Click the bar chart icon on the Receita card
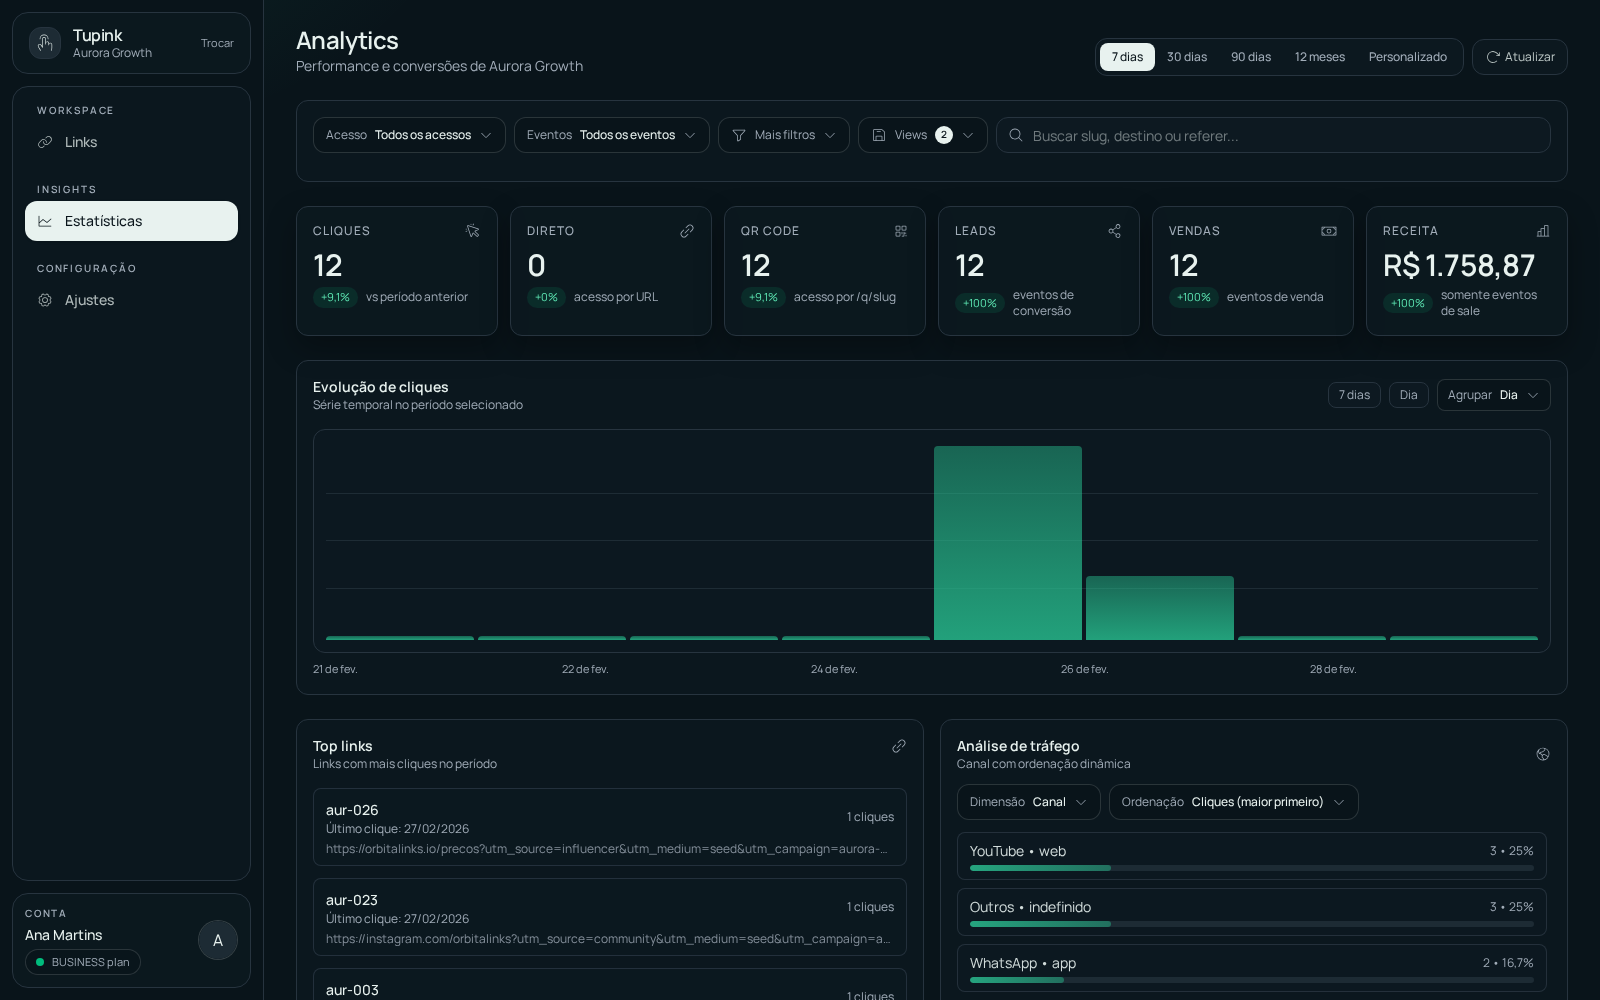This screenshot has height=1000, width=1600. [1542, 231]
